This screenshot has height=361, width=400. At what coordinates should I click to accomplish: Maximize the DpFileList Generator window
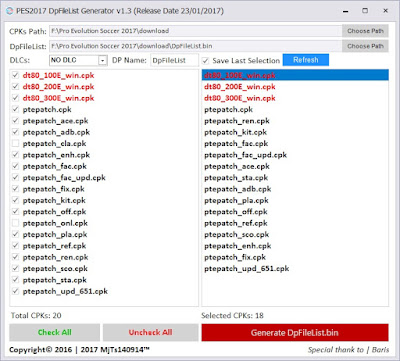tap(365, 11)
